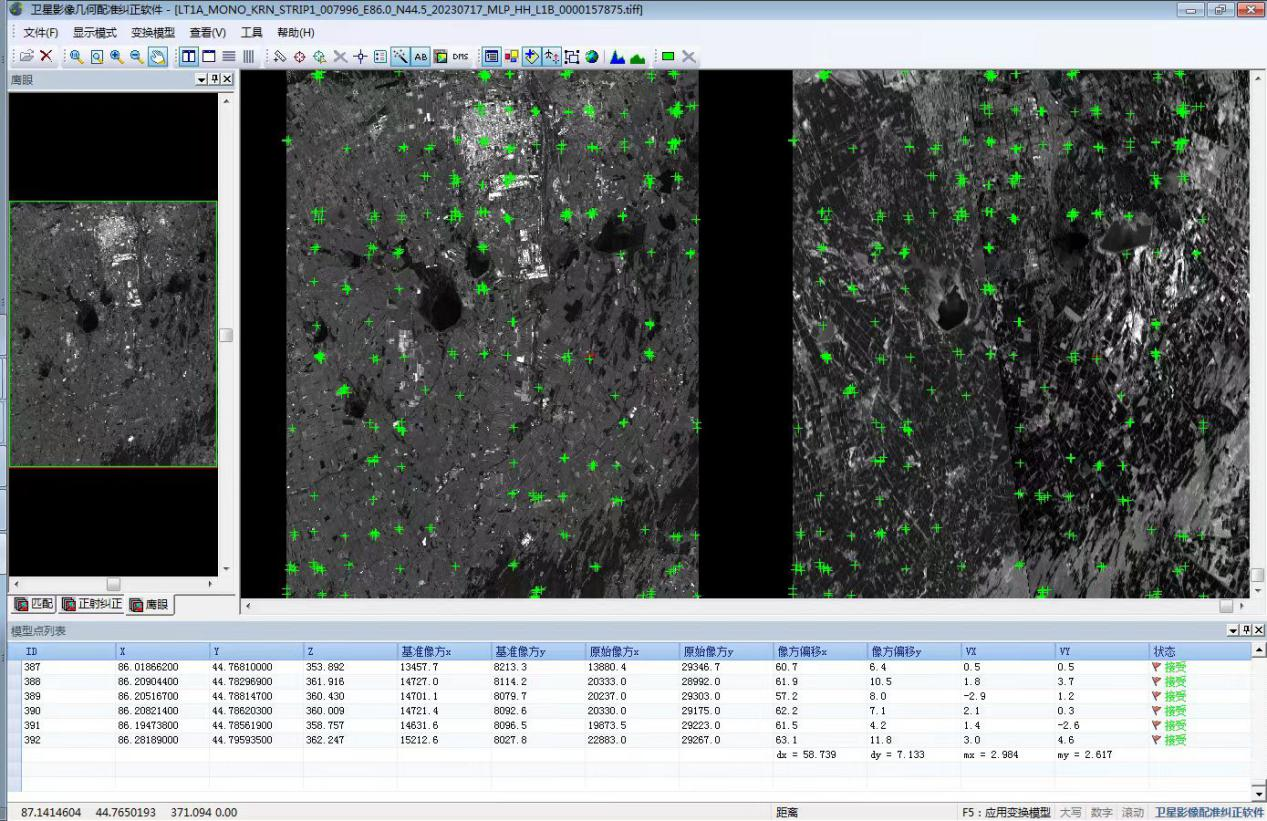
Task: Click the zoom in magnifier icon
Action: tap(117, 57)
